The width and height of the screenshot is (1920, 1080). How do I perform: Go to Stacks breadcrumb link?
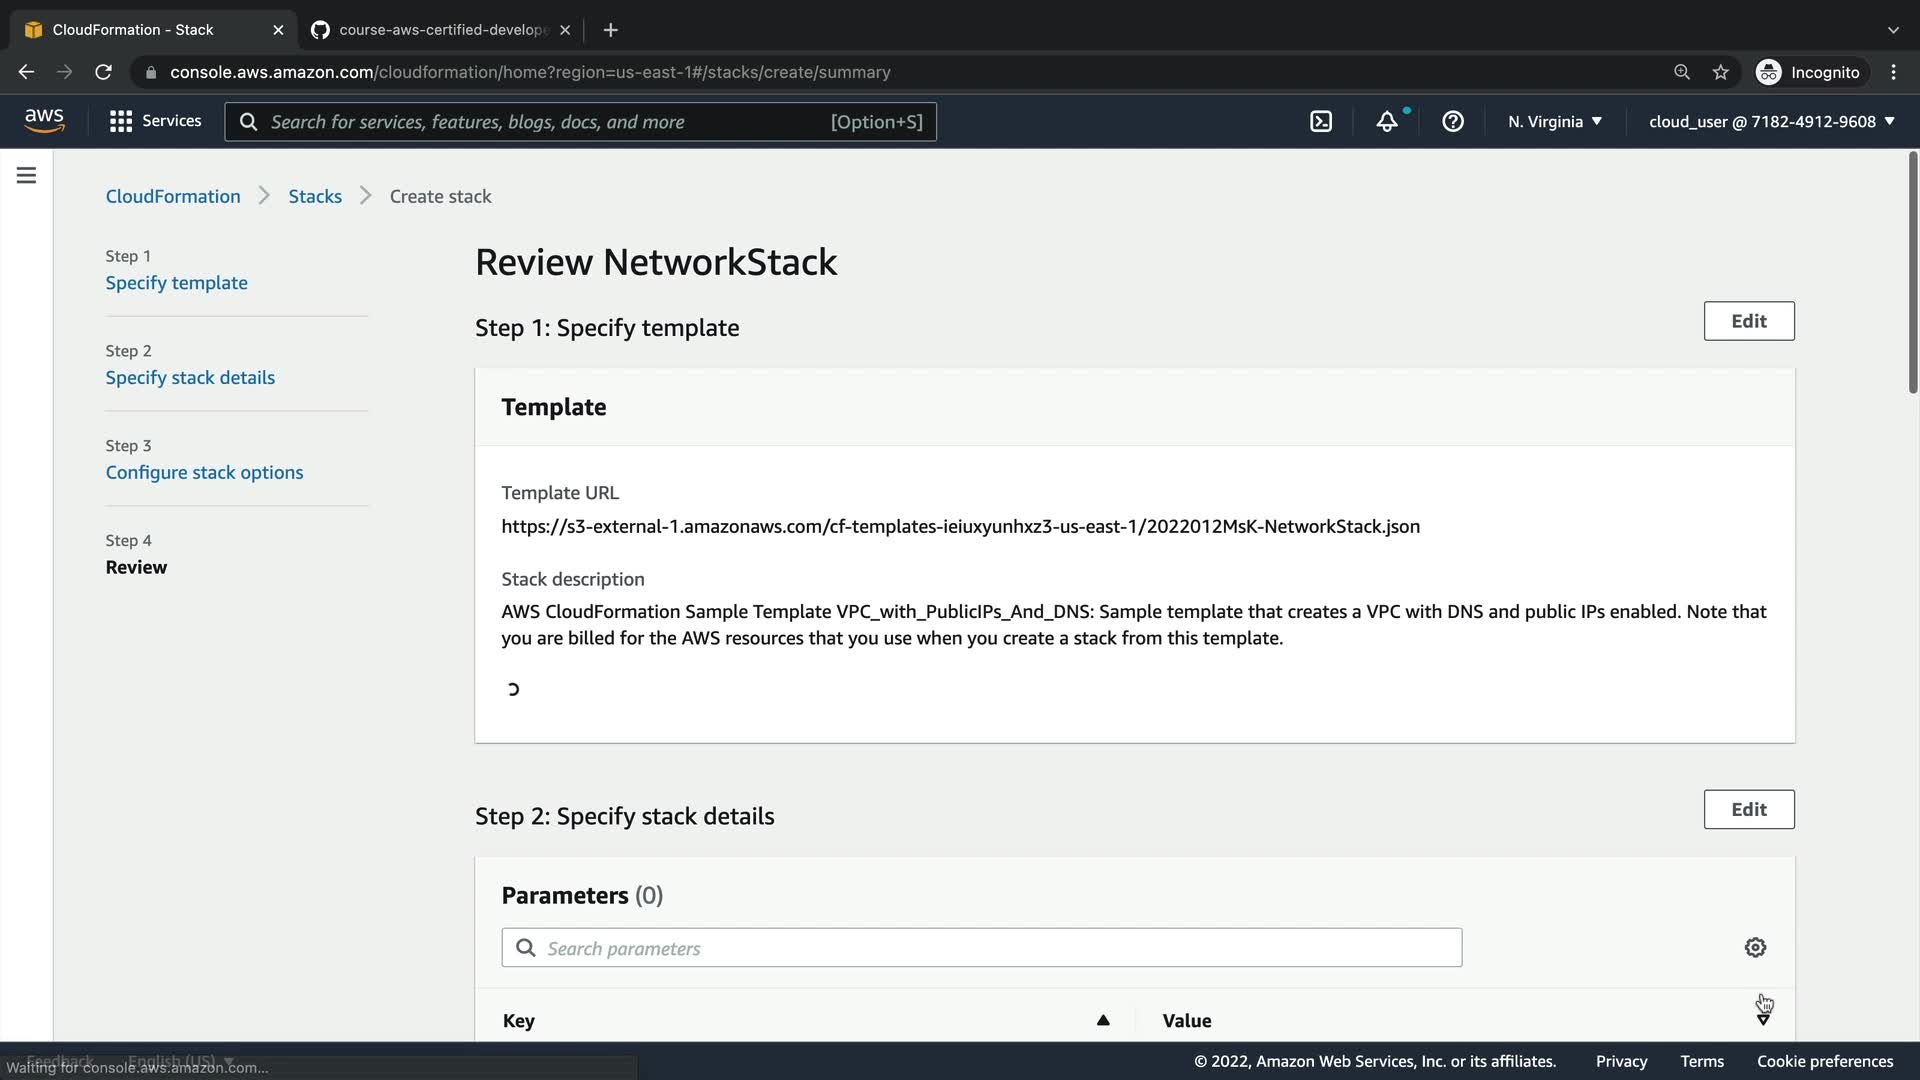[315, 197]
